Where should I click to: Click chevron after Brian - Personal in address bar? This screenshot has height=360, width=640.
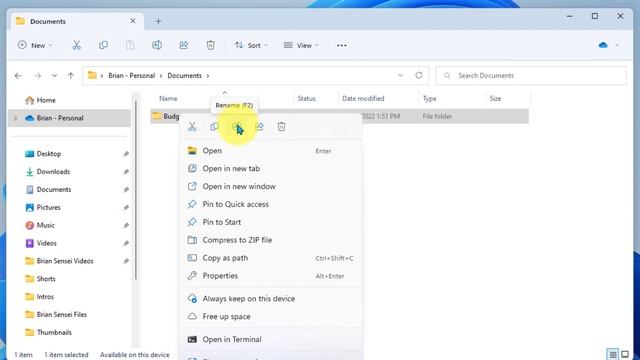pyautogui.click(x=161, y=76)
